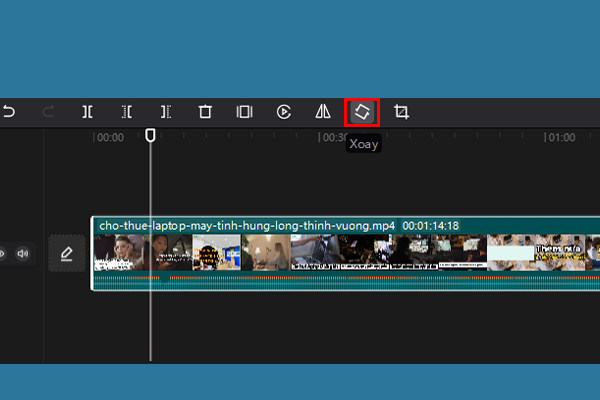Click the greyed-out redo arrow
The height and width of the screenshot is (400, 600).
pyautogui.click(x=48, y=112)
